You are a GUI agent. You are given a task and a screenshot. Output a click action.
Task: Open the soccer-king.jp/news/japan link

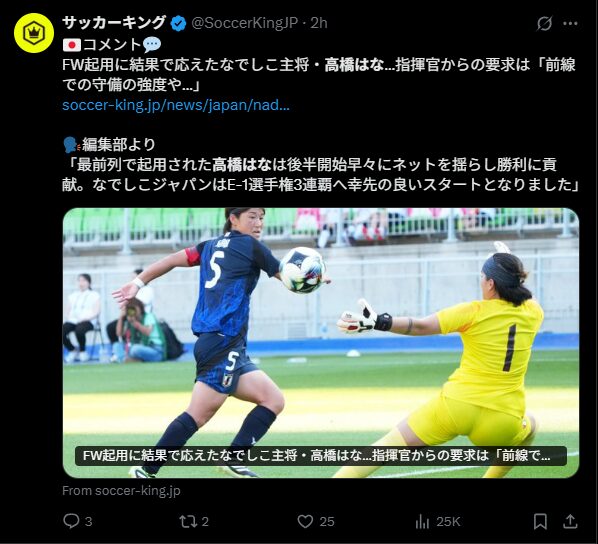click(x=176, y=105)
